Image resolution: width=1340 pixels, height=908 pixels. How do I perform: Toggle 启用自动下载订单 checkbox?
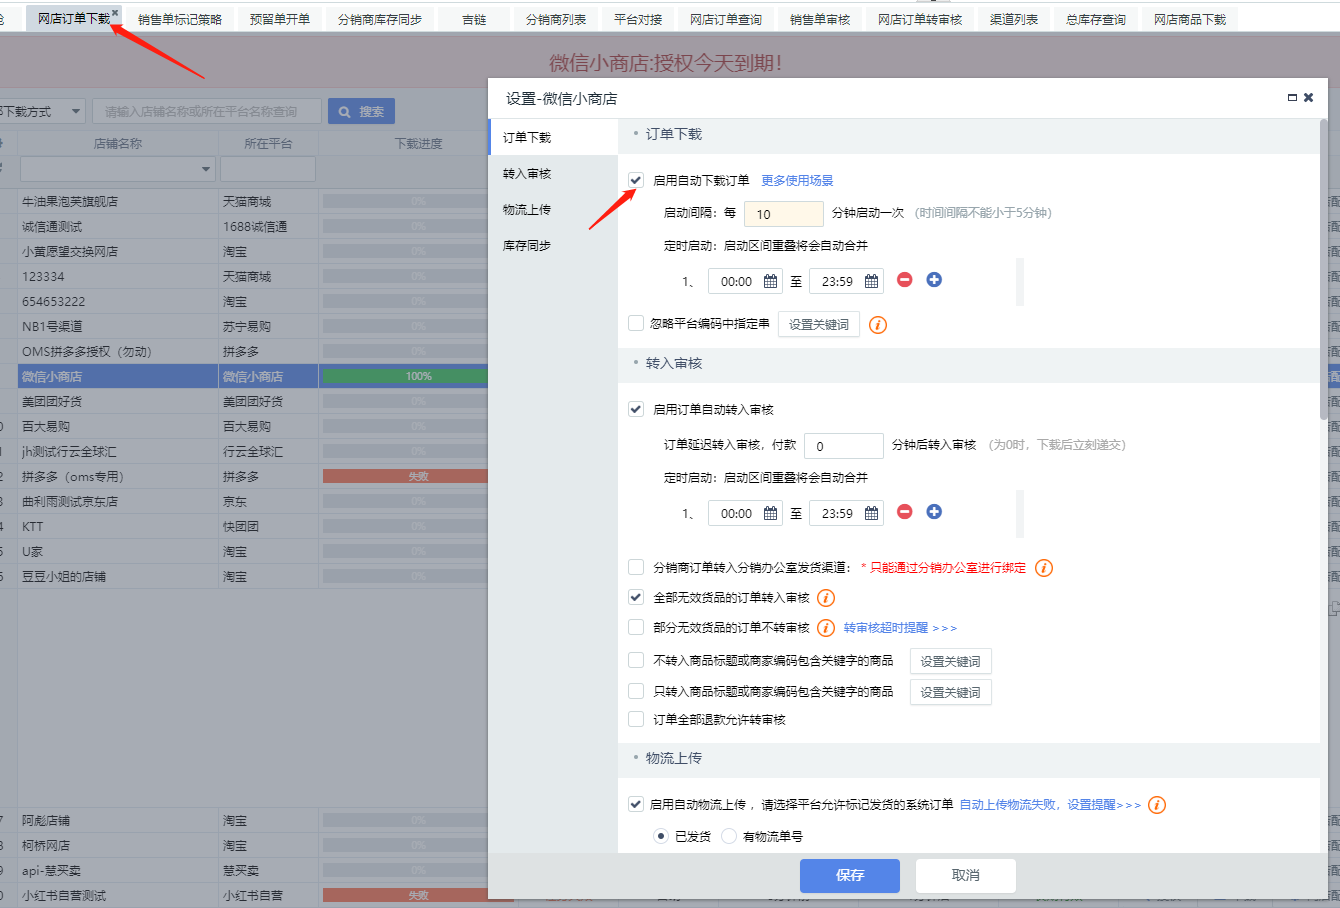(636, 180)
